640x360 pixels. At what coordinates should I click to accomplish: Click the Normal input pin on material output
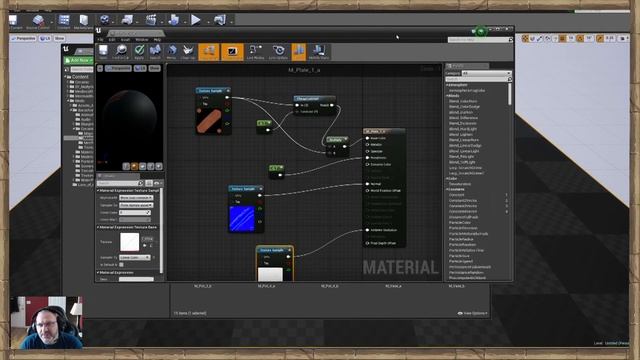tap(368, 184)
